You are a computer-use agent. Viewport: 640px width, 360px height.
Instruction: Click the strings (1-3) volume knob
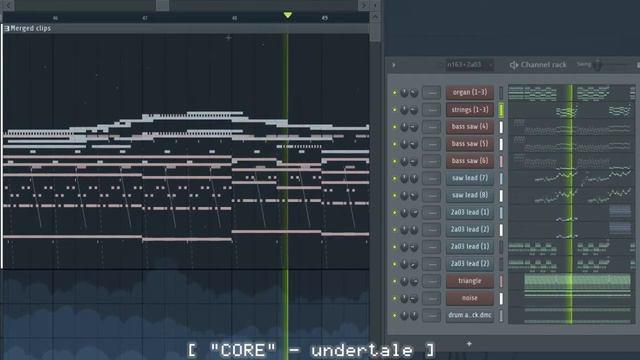tap(414, 110)
